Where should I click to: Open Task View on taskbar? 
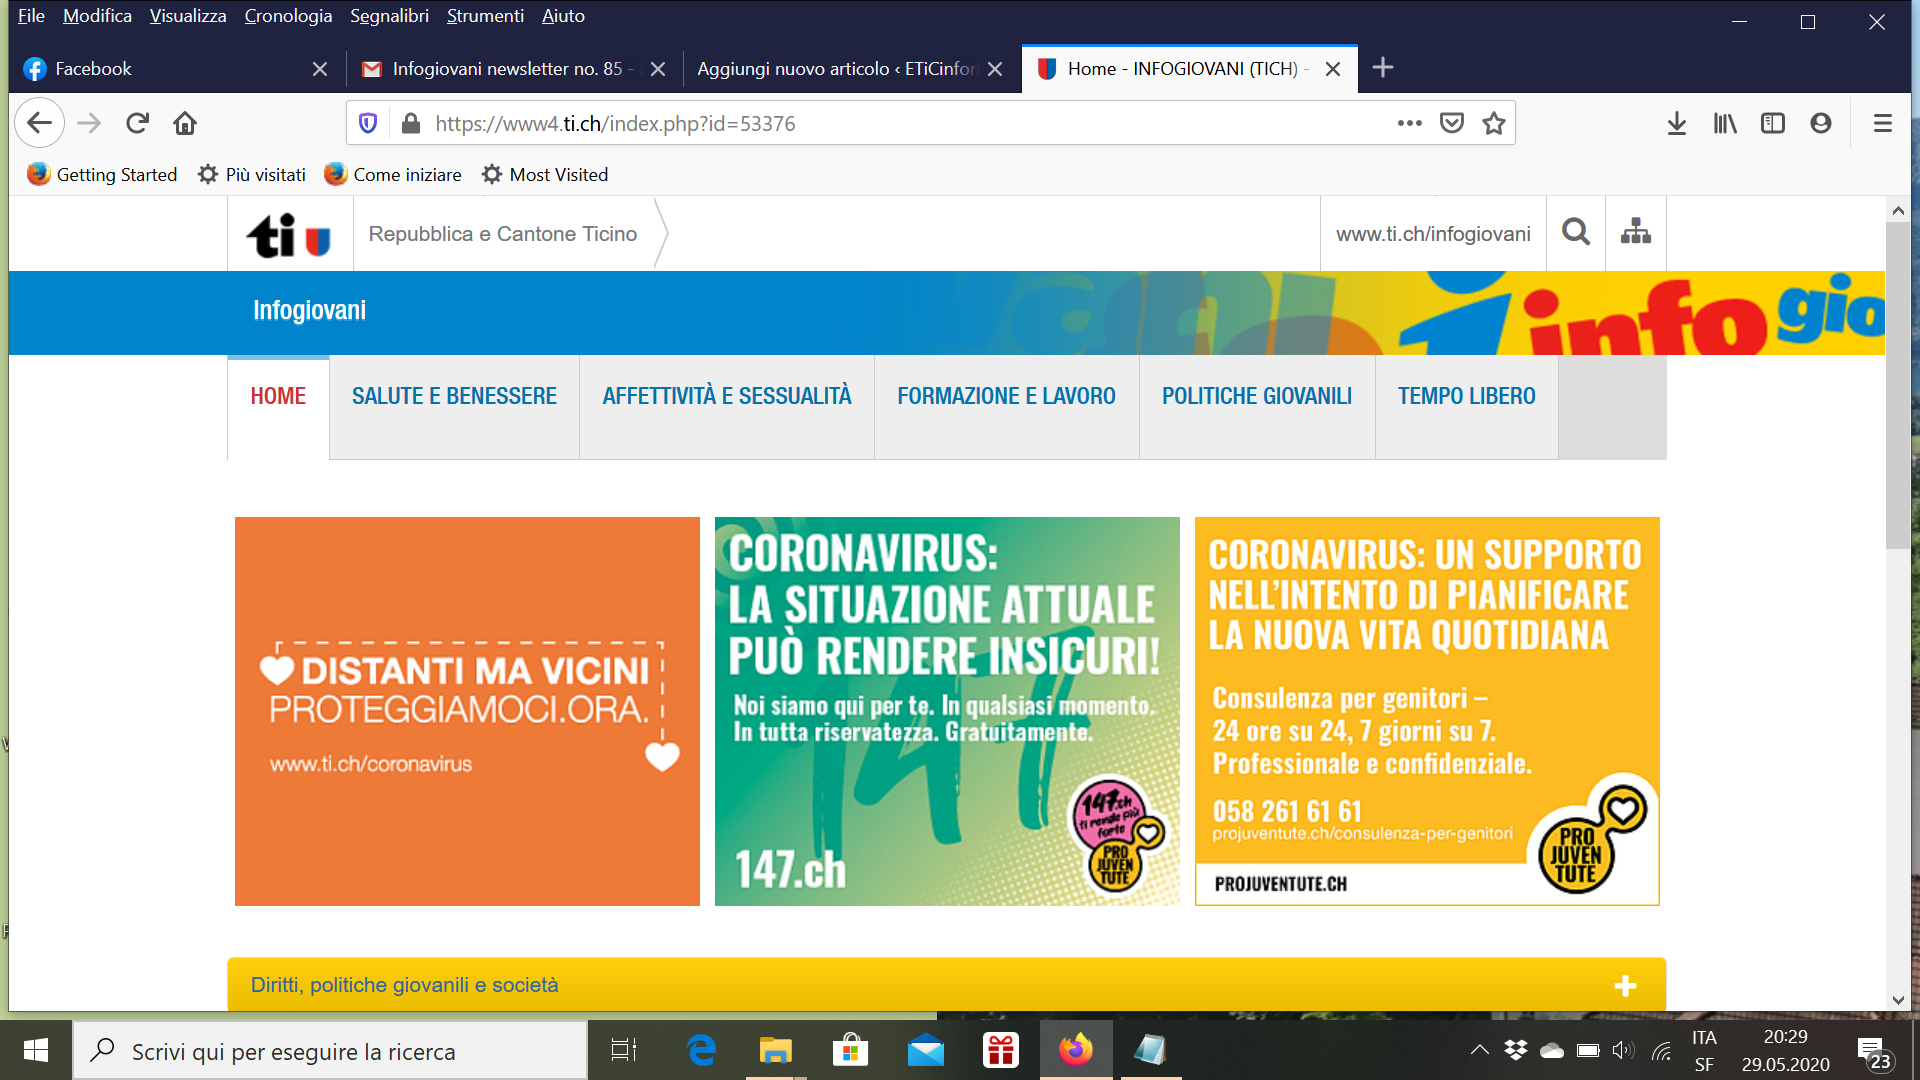(624, 1050)
